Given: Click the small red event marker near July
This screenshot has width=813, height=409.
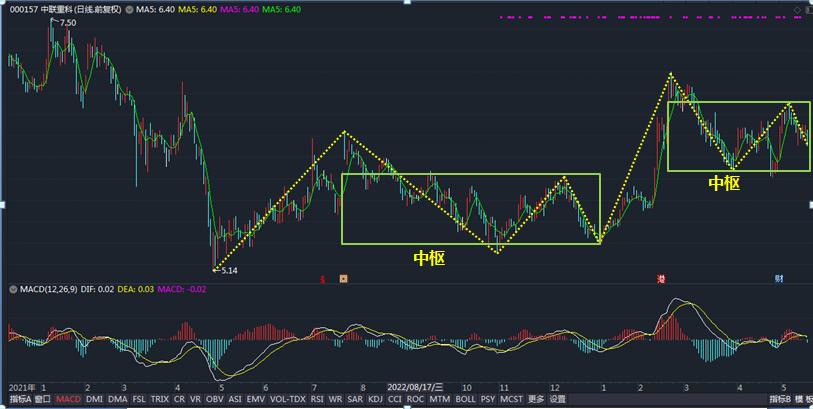Looking at the screenshot, I should point(323,279).
